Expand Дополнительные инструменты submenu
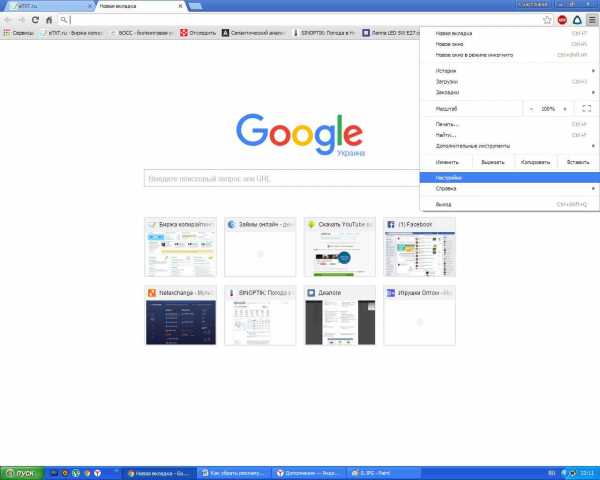This screenshot has width=600, height=480. click(x=509, y=146)
